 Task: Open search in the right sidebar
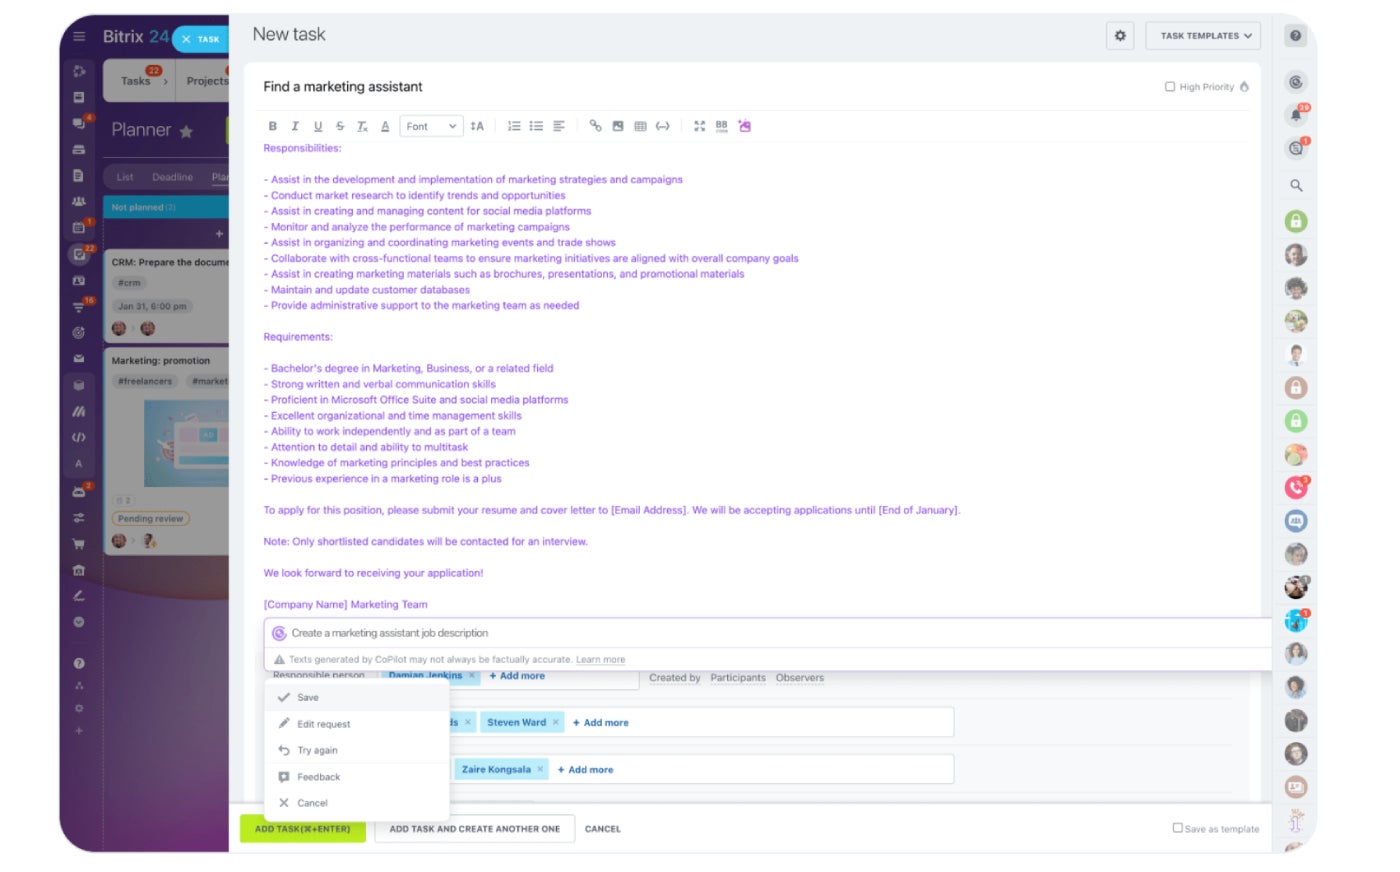click(x=1296, y=186)
